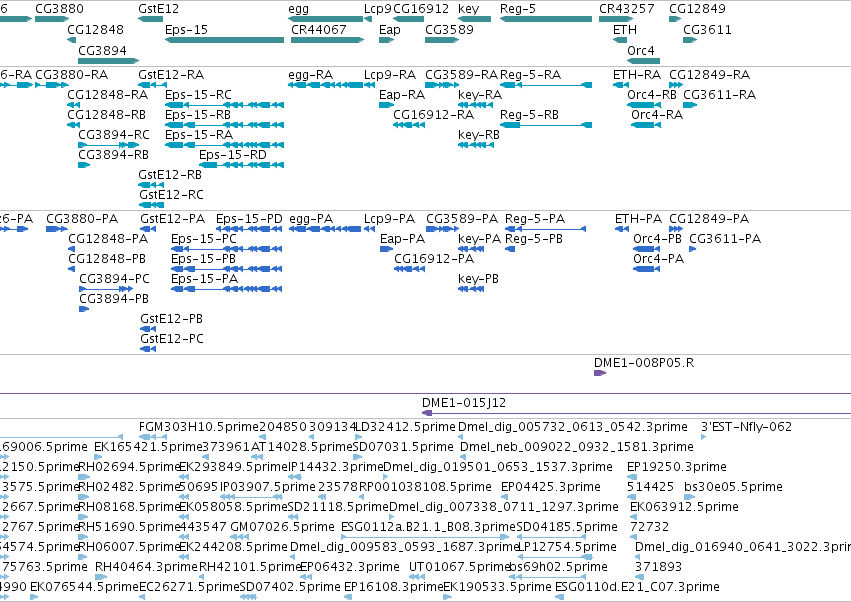The image size is (851, 602).
Task: Click transcript GstE12-RC
Action: (171, 194)
